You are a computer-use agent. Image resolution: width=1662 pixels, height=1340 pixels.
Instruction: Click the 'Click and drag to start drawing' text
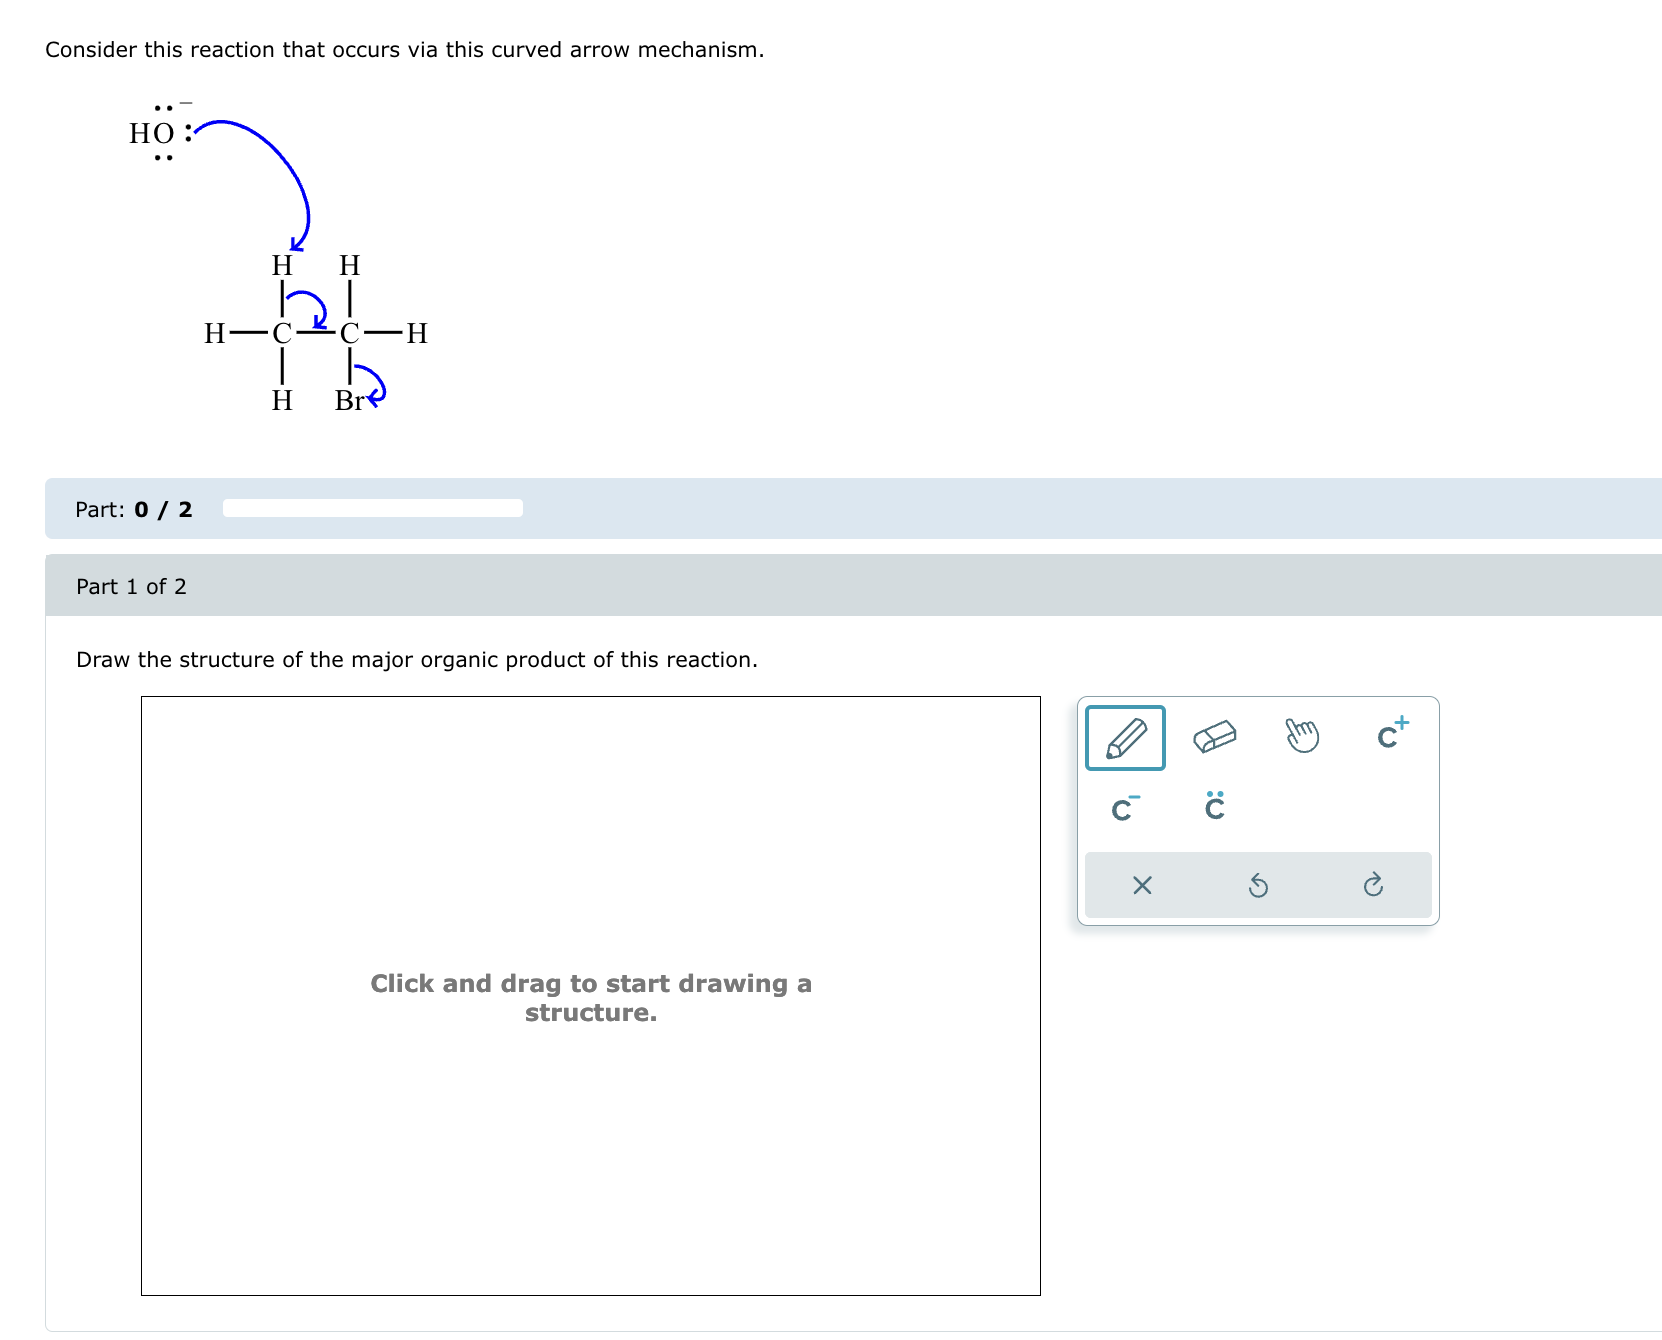pos(591,997)
